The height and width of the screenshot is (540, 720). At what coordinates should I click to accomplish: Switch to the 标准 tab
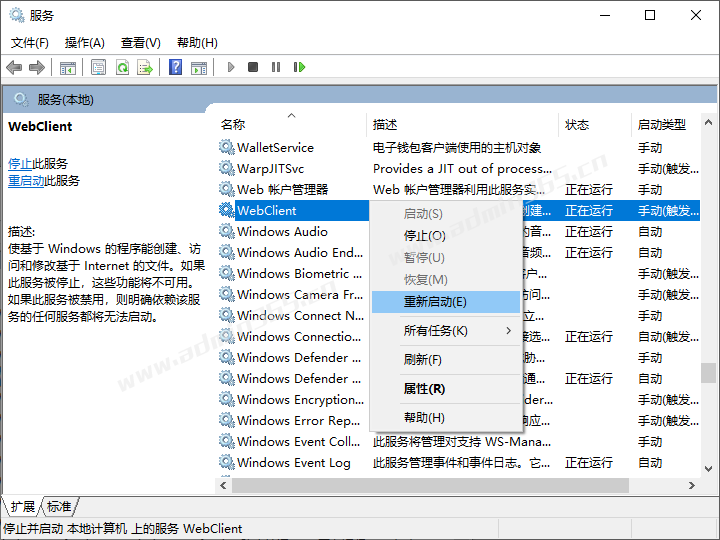pos(59,506)
